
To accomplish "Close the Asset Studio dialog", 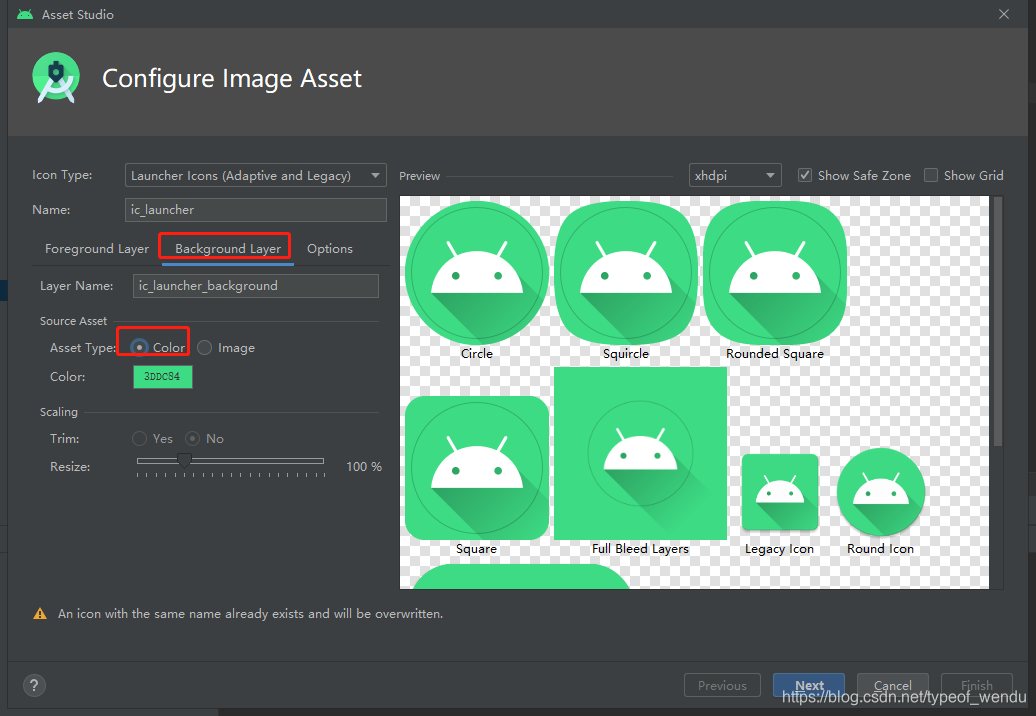I will 1004,14.
